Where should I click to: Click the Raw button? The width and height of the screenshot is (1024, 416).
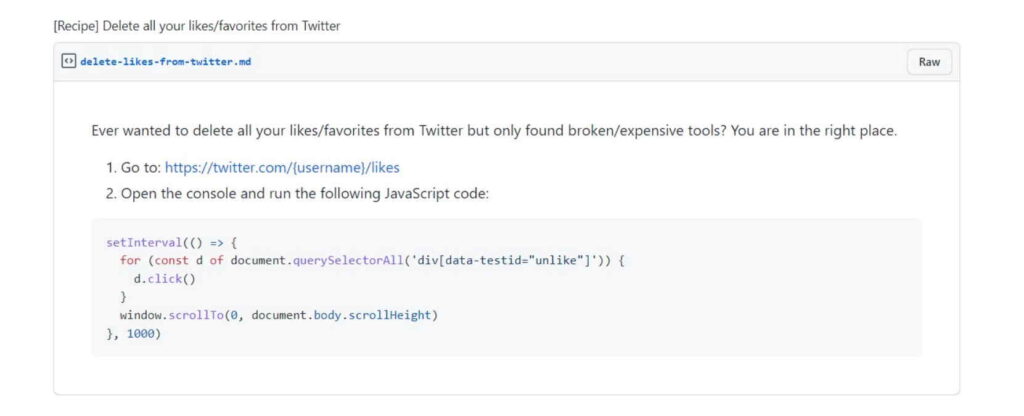tap(929, 62)
